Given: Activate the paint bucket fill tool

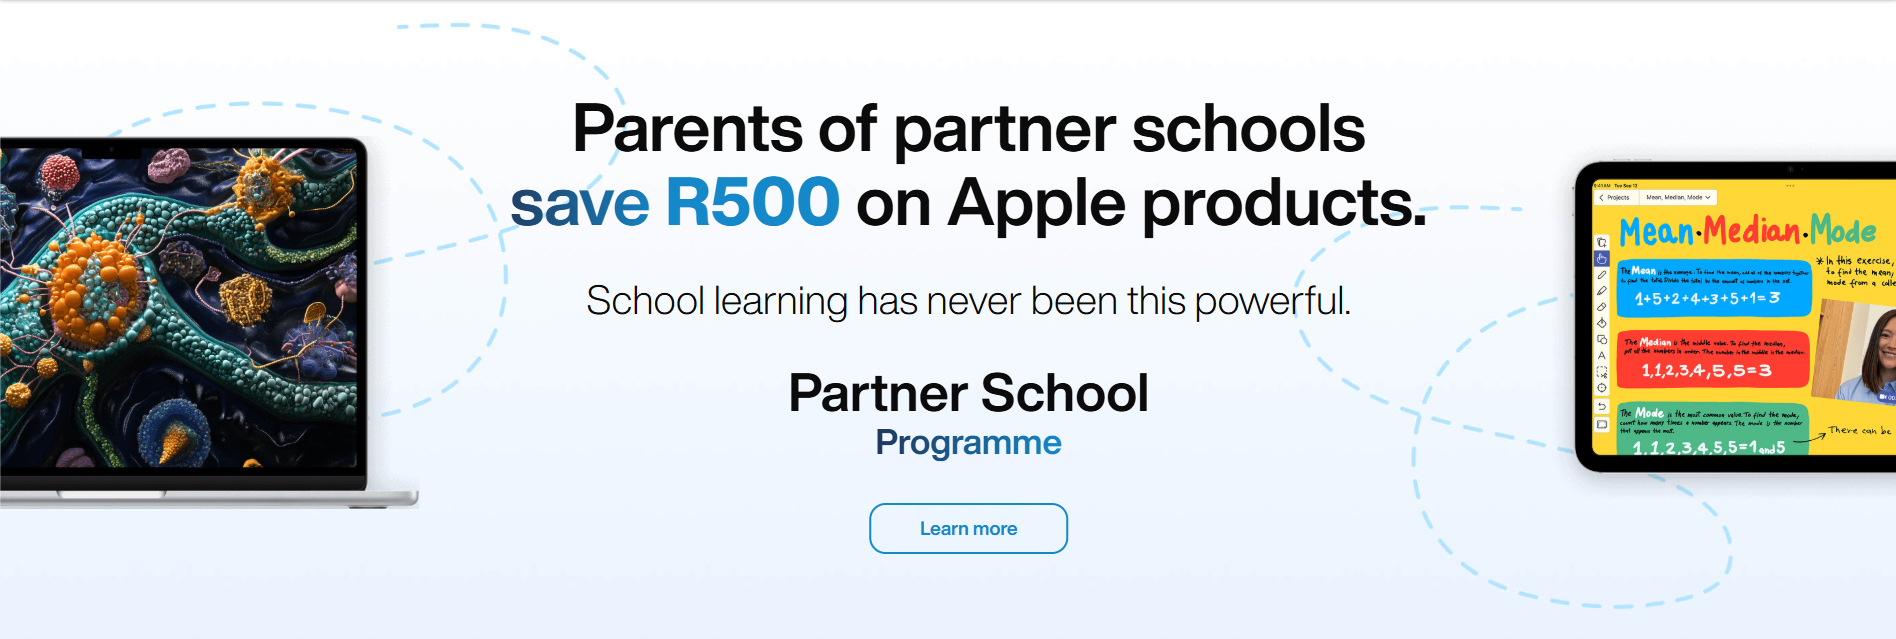Looking at the screenshot, I should click(1601, 323).
